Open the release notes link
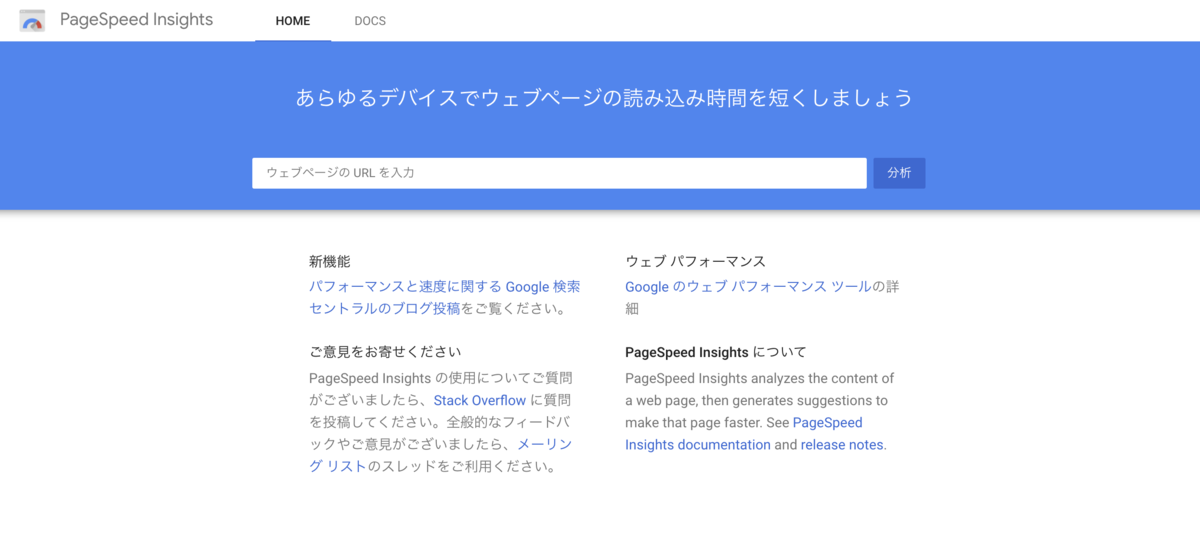 (843, 445)
